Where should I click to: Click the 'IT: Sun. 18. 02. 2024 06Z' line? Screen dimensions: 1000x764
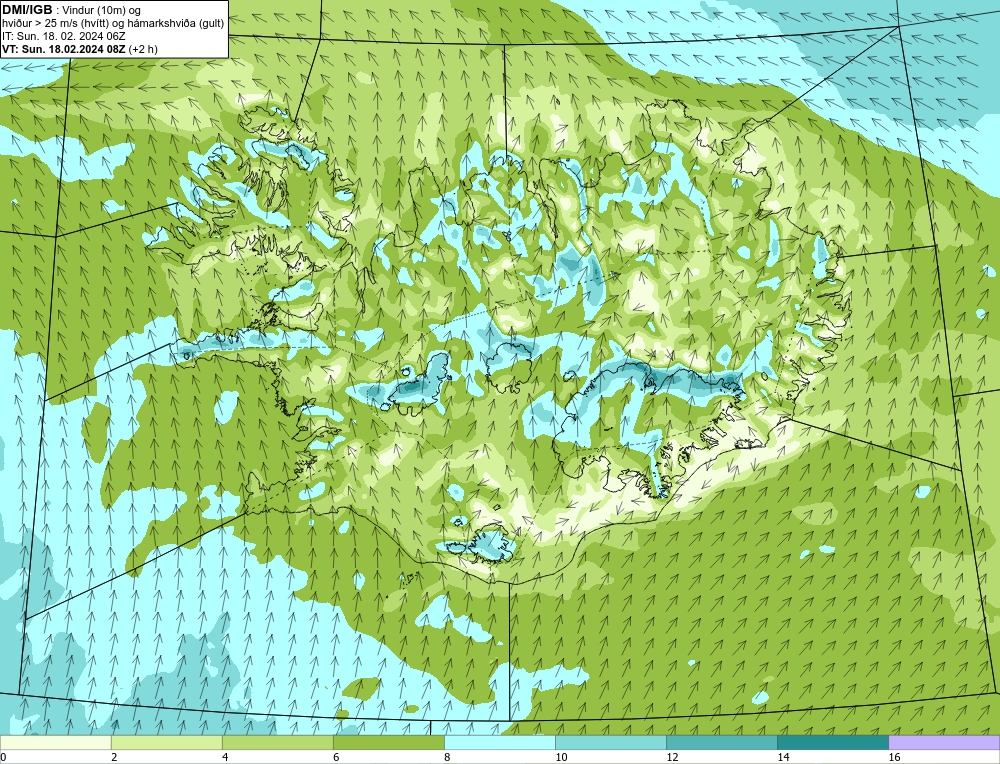(x=64, y=36)
